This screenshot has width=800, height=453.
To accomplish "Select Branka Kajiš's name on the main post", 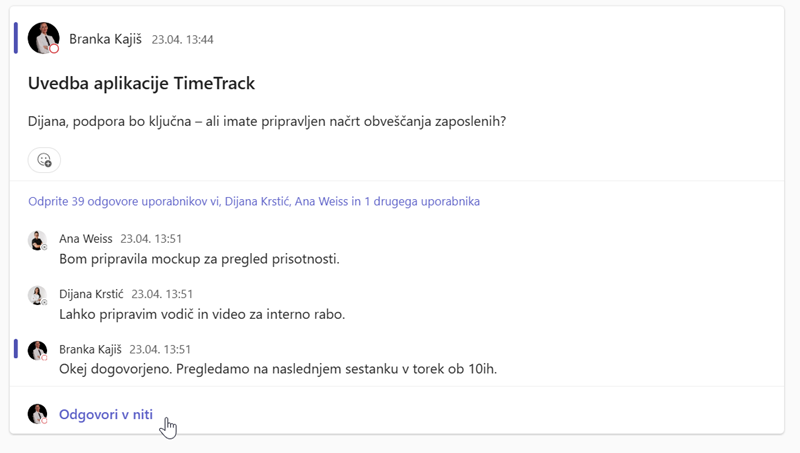I will click(x=105, y=39).
